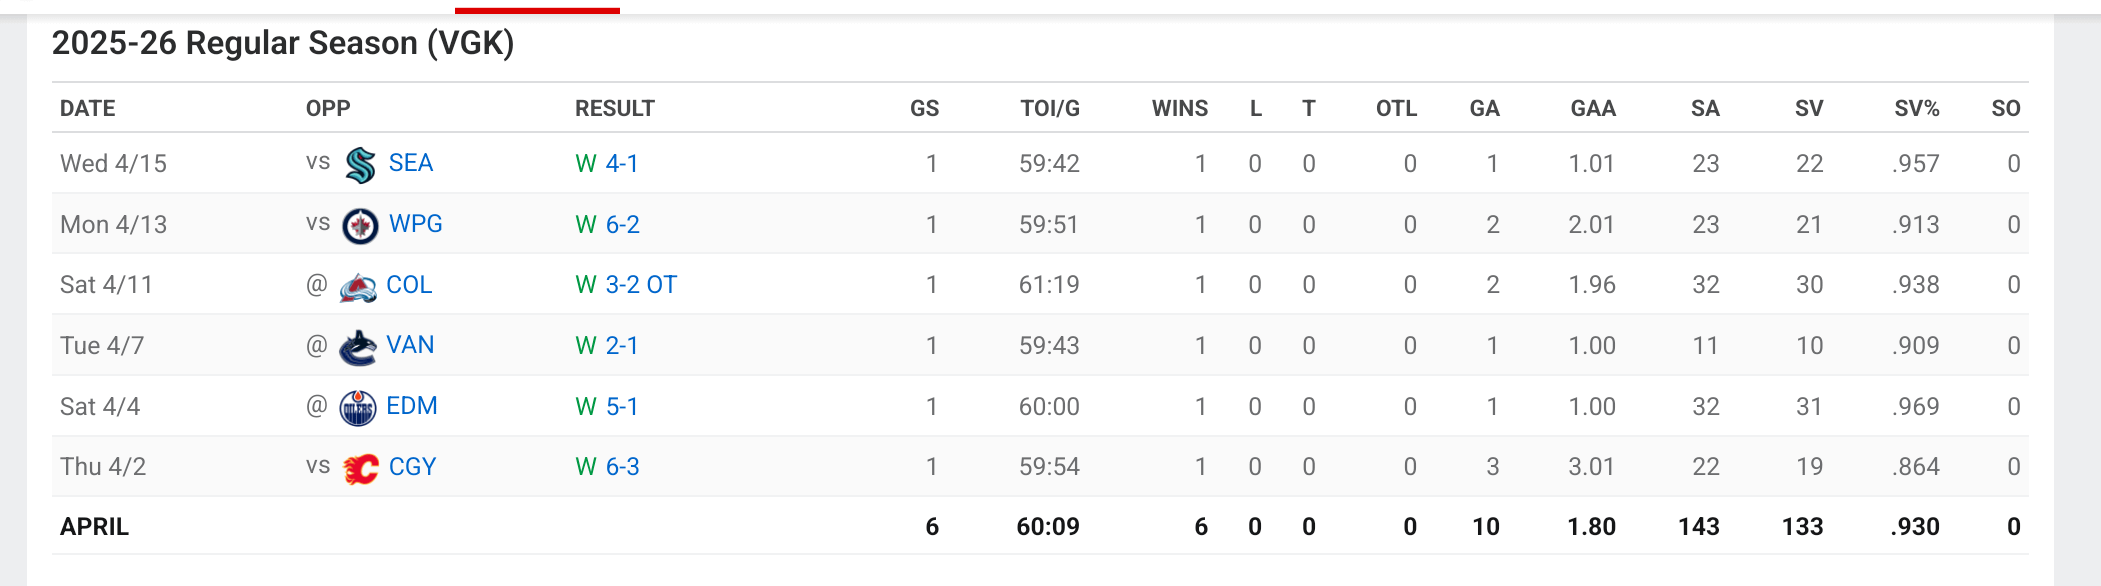Open the EDM team link
2101x586 pixels.
[412, 406]
